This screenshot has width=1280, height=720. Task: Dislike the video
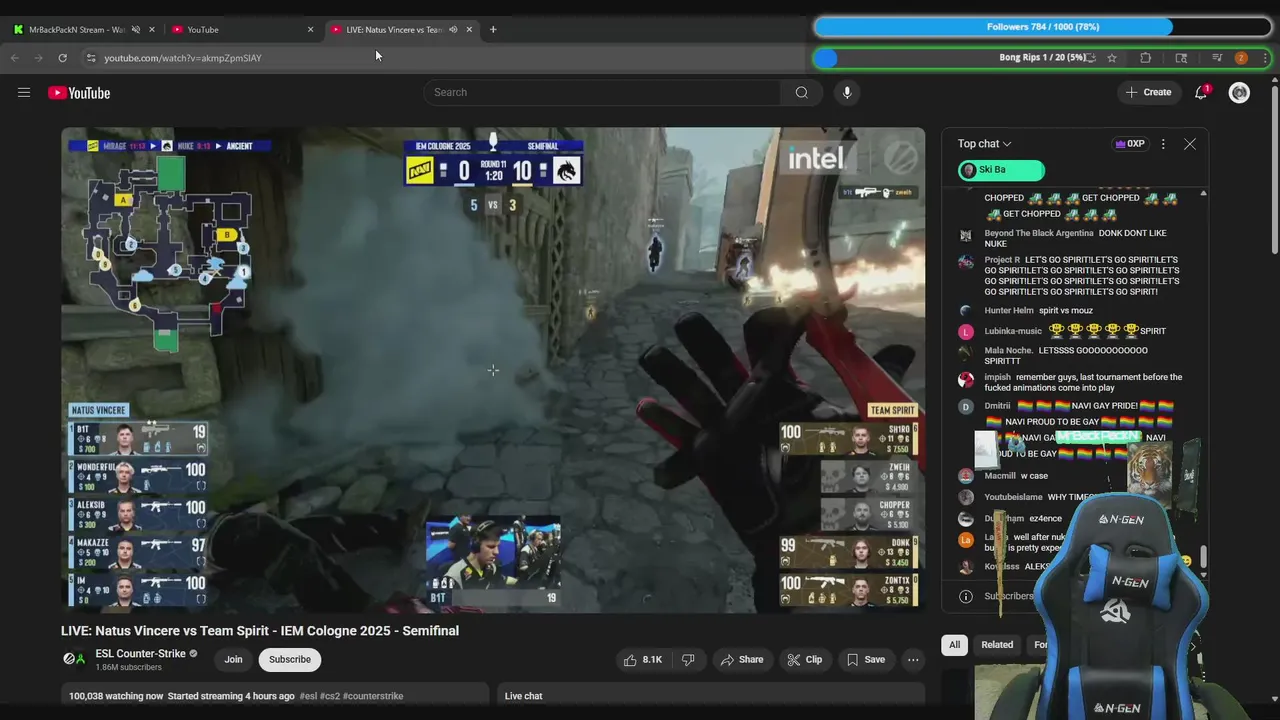pos(688,660)
